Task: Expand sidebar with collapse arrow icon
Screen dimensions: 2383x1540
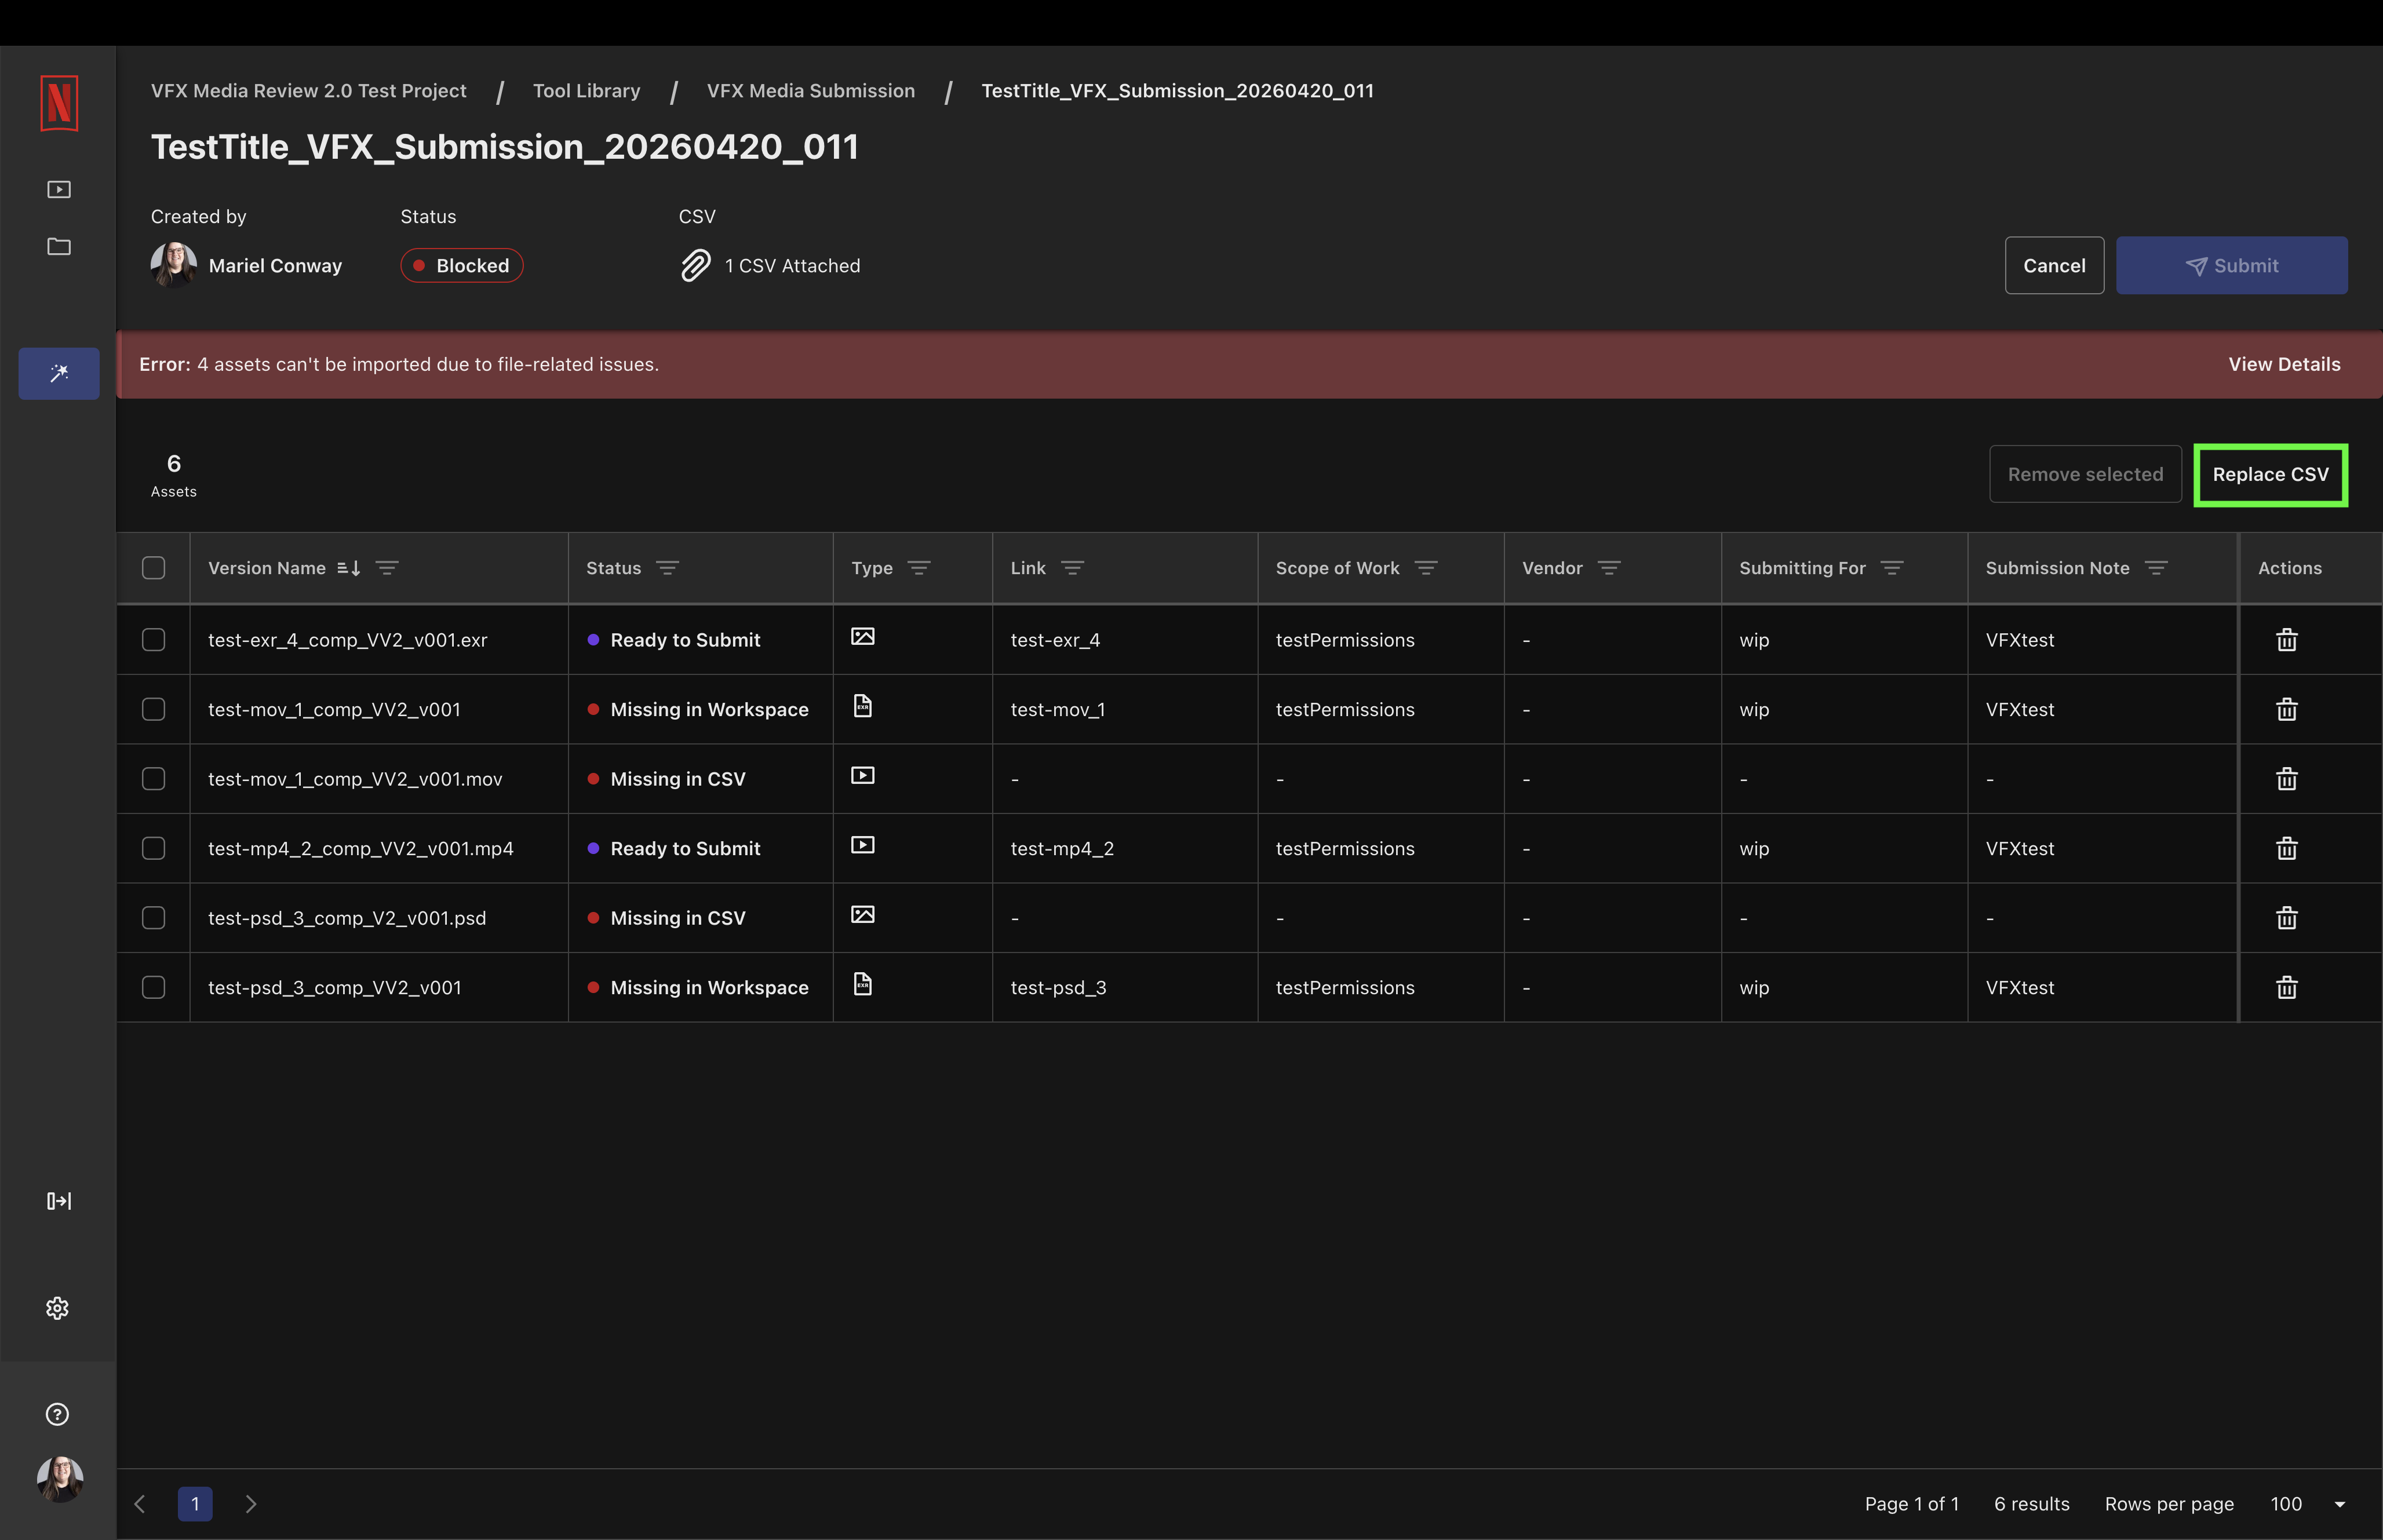Action: 59,1201
